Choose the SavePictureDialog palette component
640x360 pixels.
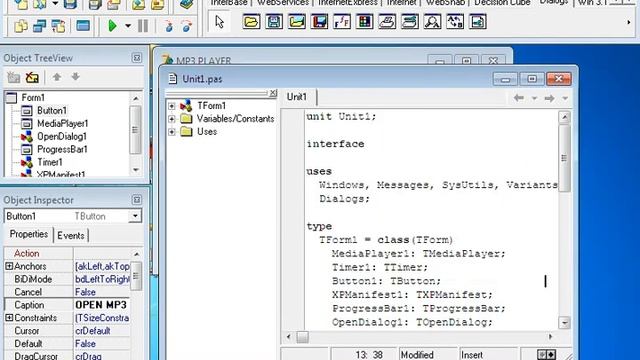click(x=319, y=22)
